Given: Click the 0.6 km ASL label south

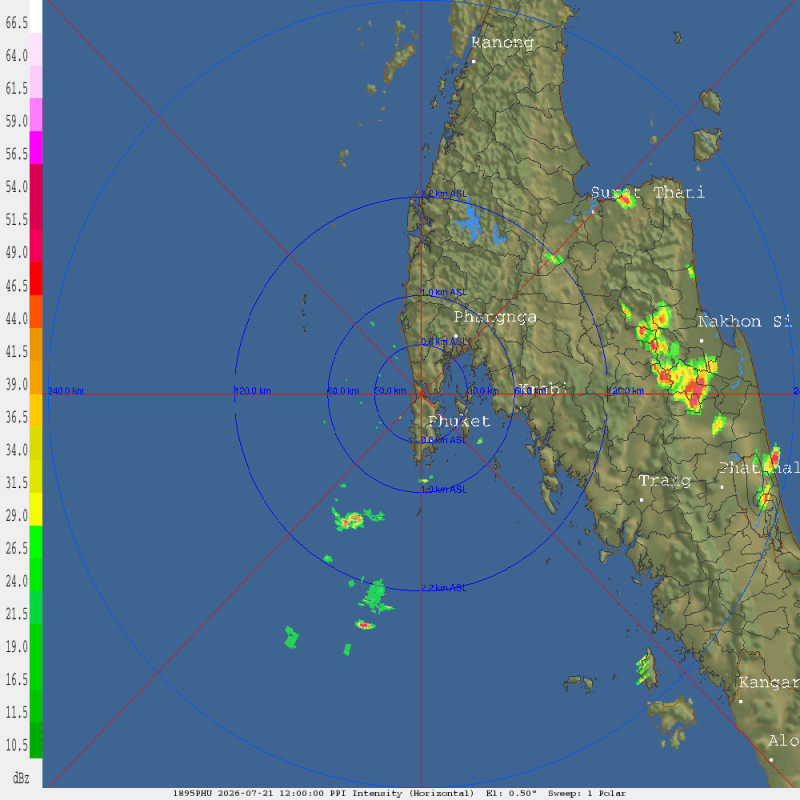Looking at the screenshot, I should pyautogui.click(x=444, y=440).
